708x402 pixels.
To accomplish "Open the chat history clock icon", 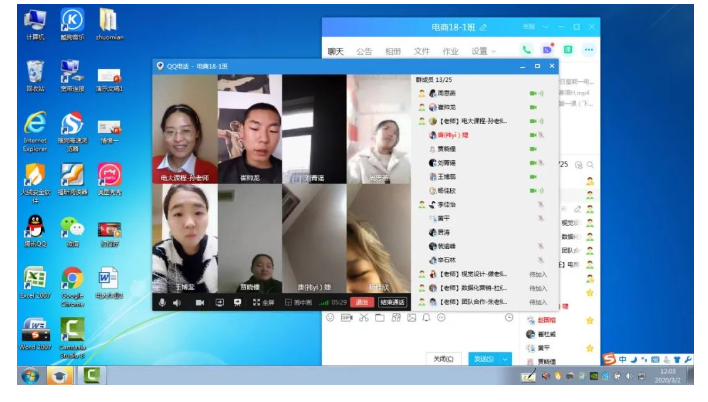I will pos(508,318).
